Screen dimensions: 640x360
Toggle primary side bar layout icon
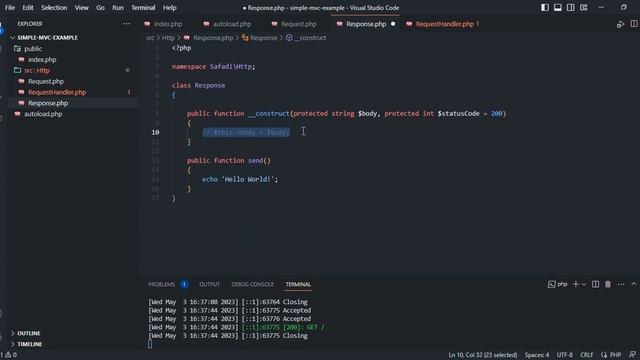tap(545, 7)
